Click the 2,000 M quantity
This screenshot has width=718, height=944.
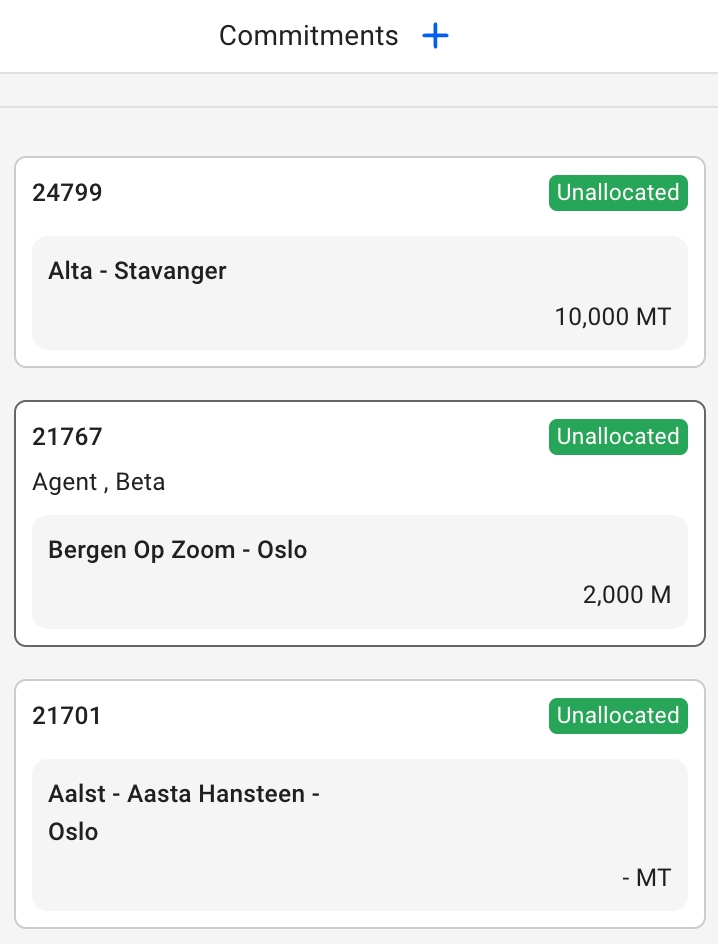point(626,596)
